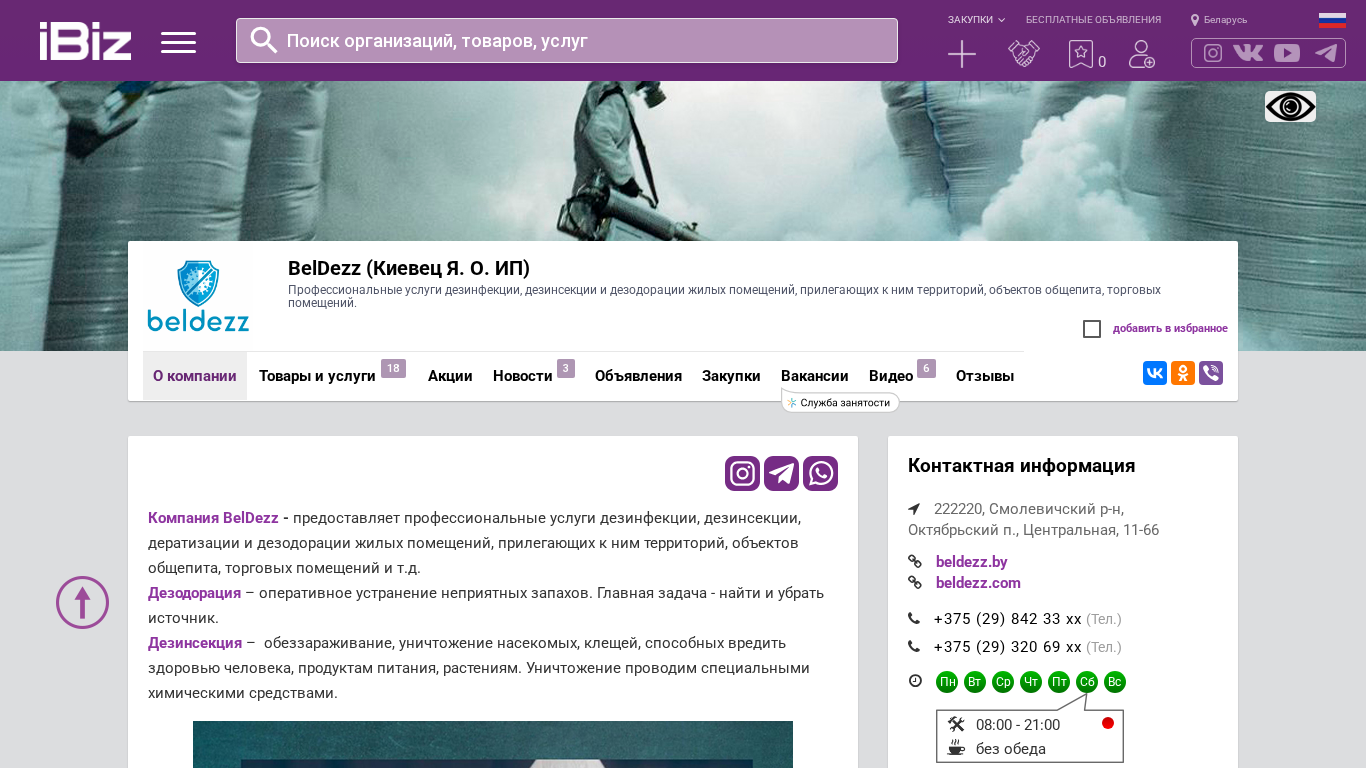Expand the 'Закупки' dropdown in header

click(976, 20)
